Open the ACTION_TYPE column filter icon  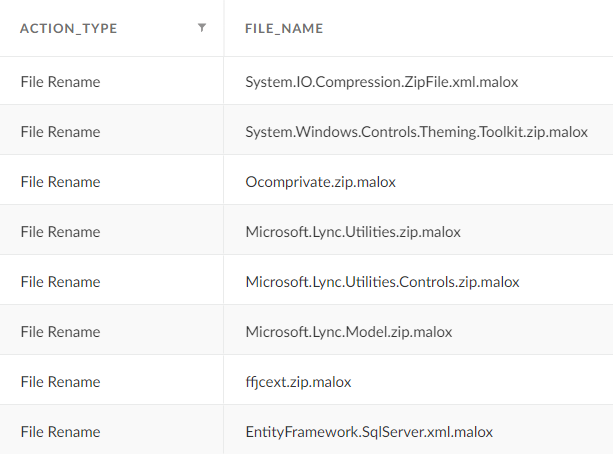point(202,28)
